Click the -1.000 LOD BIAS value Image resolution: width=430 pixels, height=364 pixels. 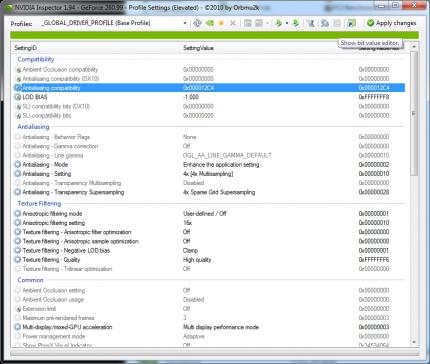(191, 97)
